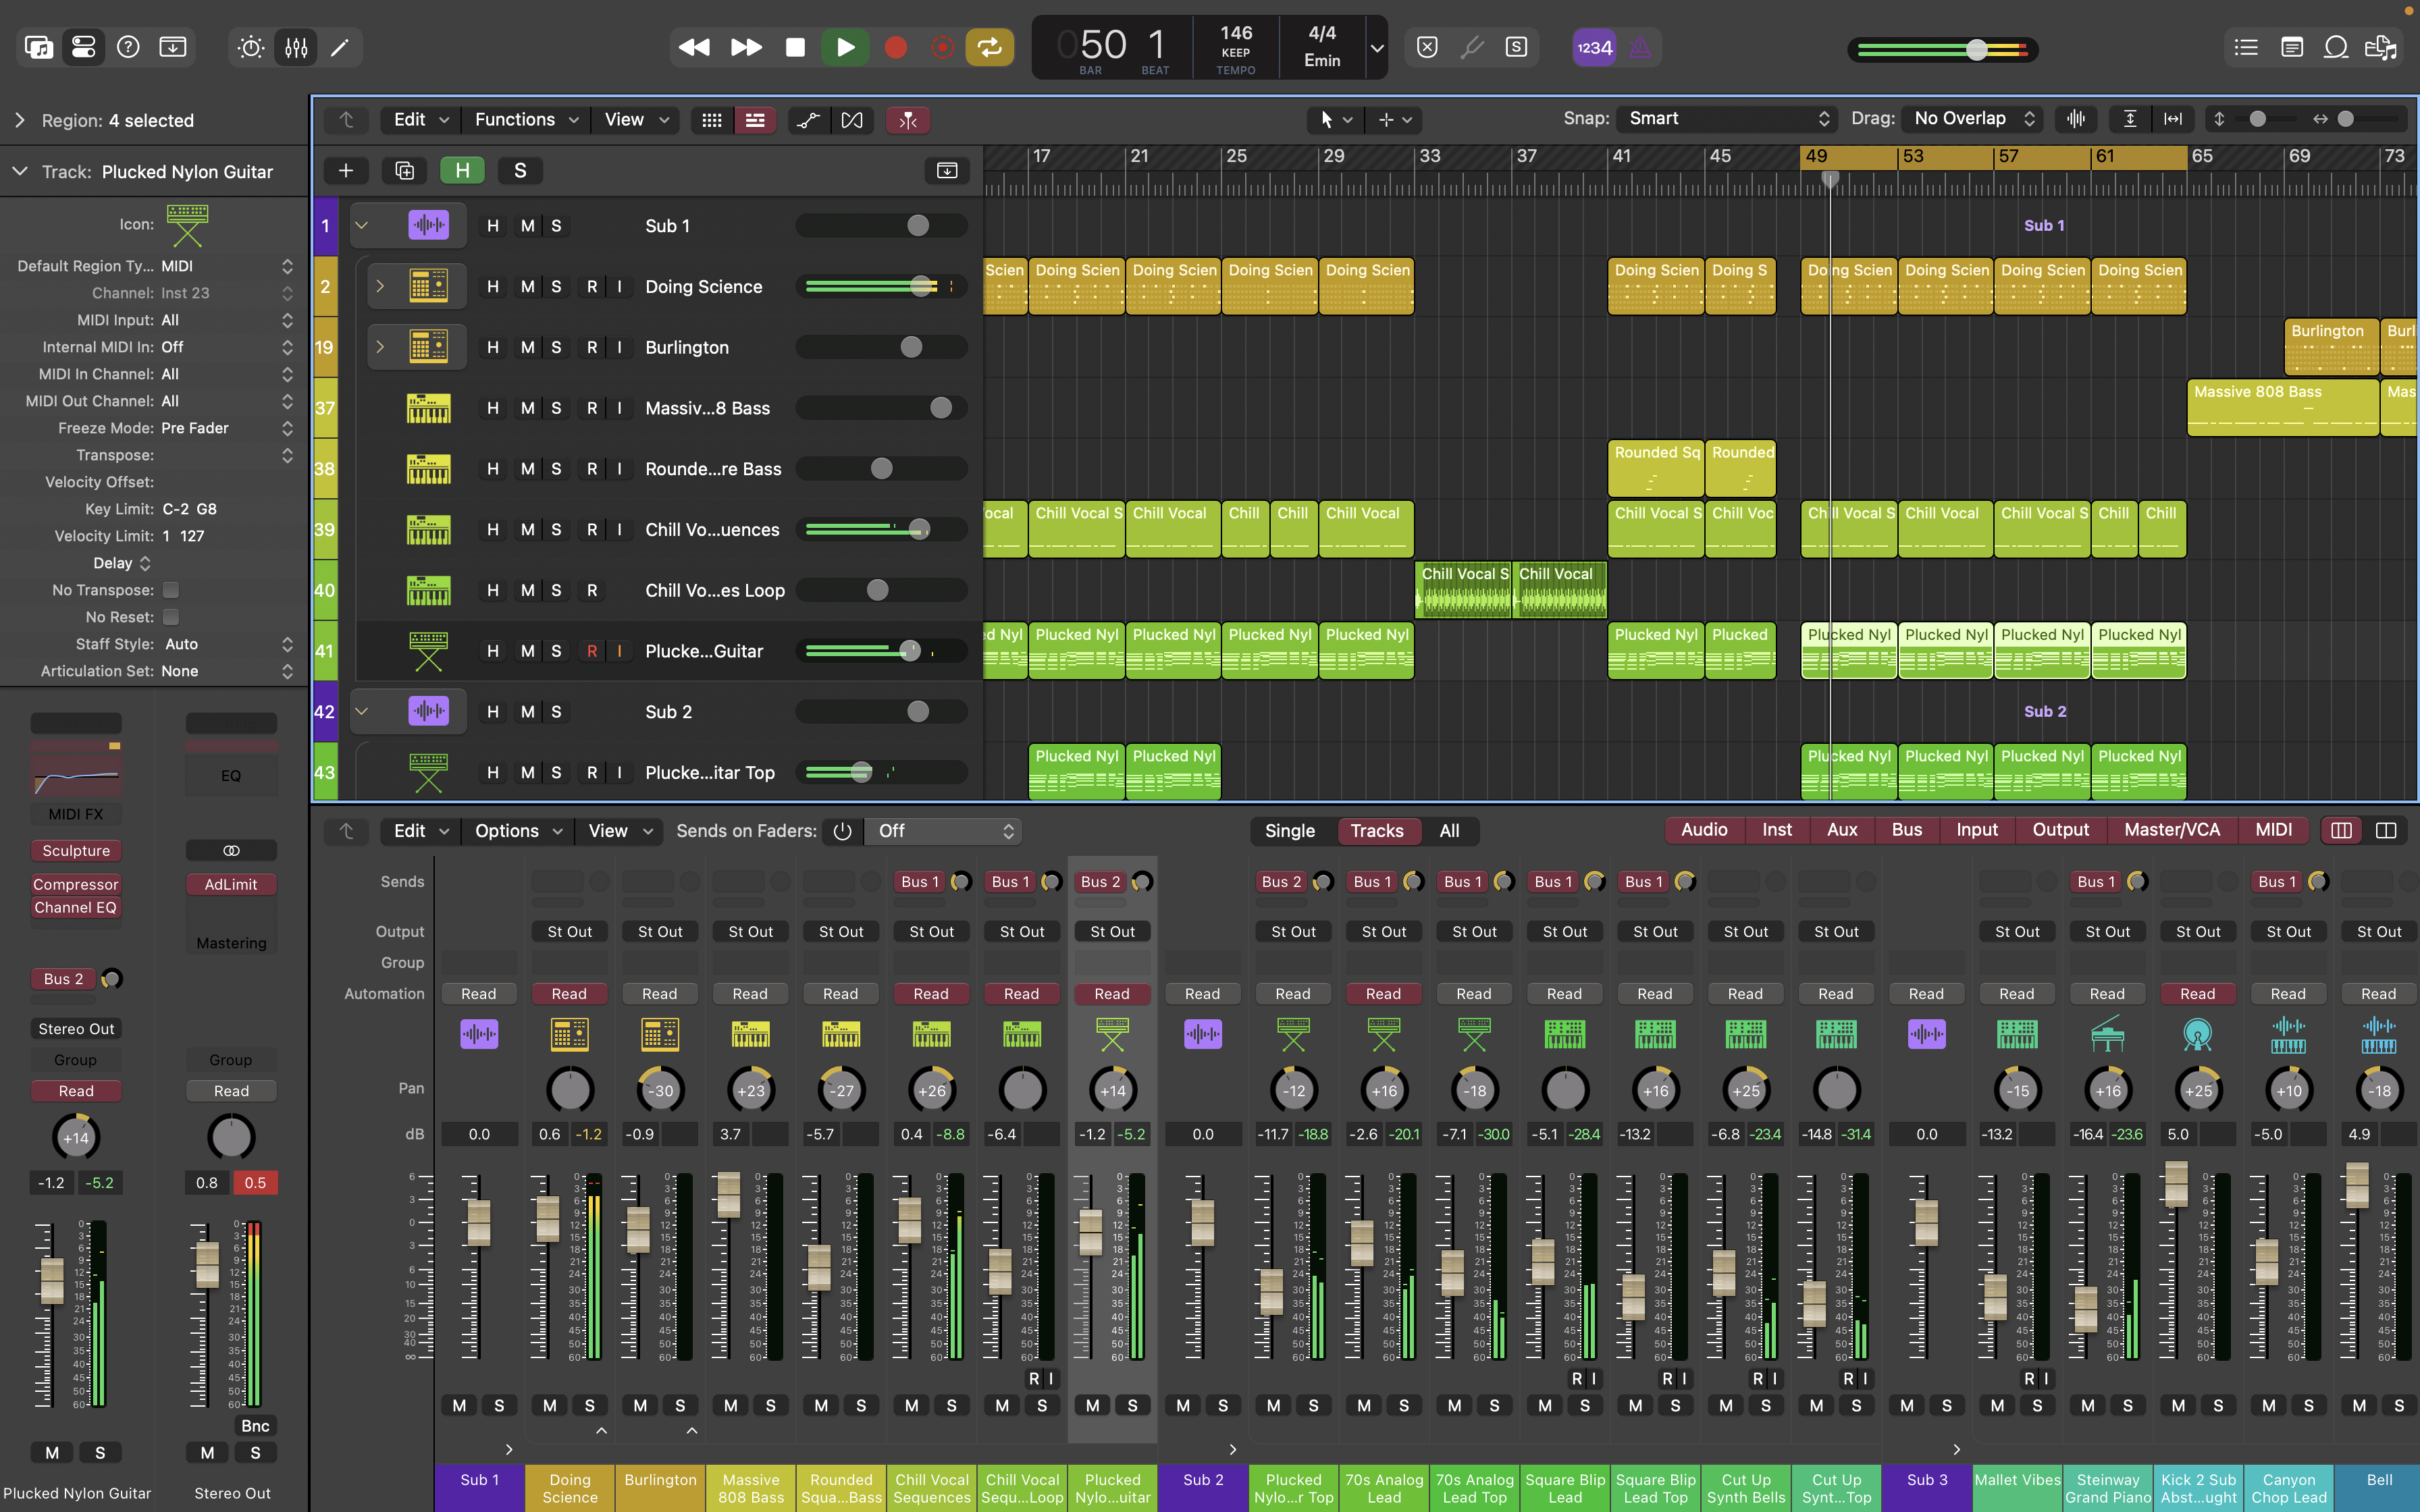Open the Snap Smart dropdown
The width and height of the screenshot is (2420, 1512).
pyautogui.click(x=1728, y=119)
